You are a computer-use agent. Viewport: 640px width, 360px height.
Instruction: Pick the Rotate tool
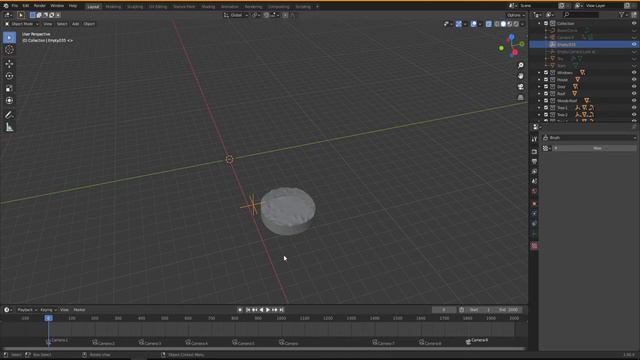[9, 76]
